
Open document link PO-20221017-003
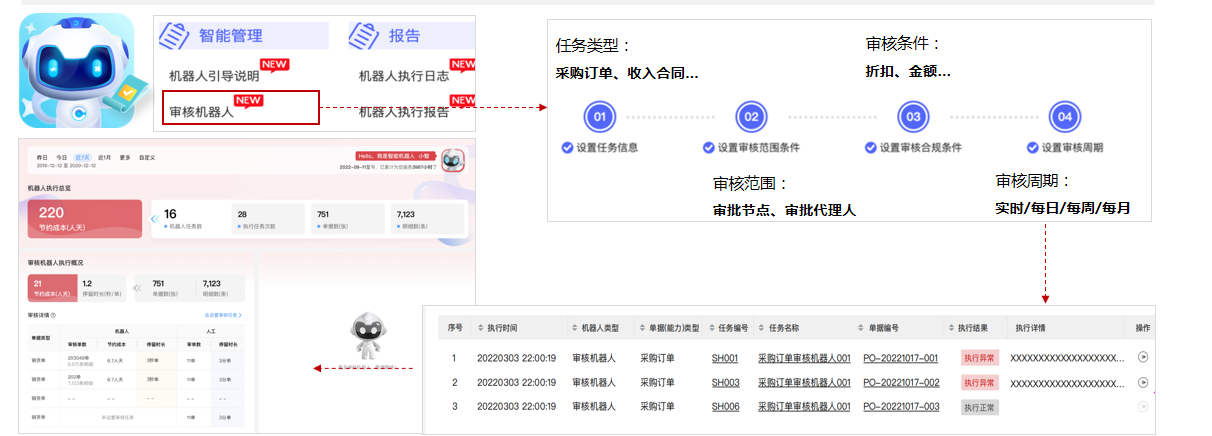901,407
